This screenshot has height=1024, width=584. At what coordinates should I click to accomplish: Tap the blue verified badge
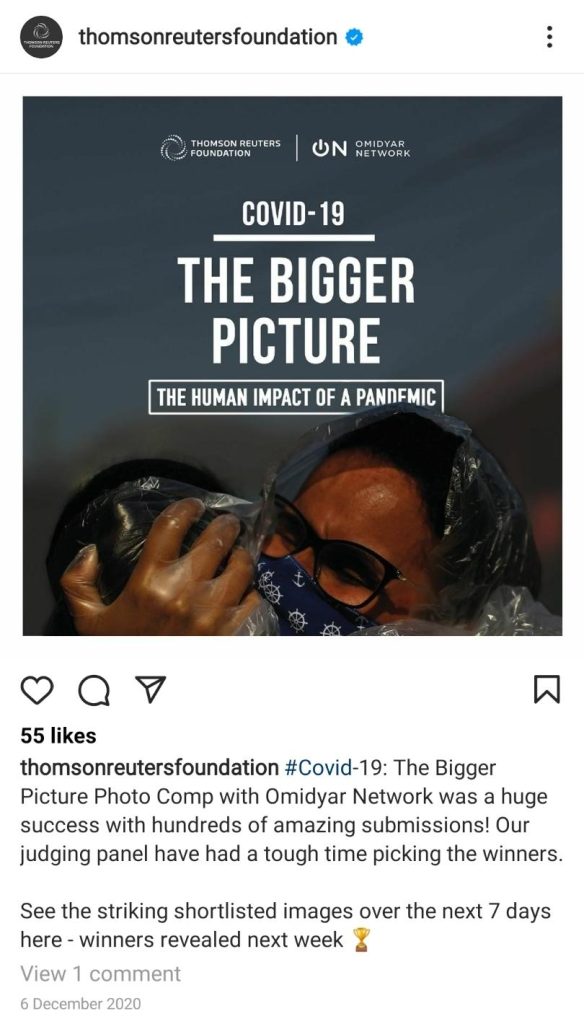click(354, 38)
